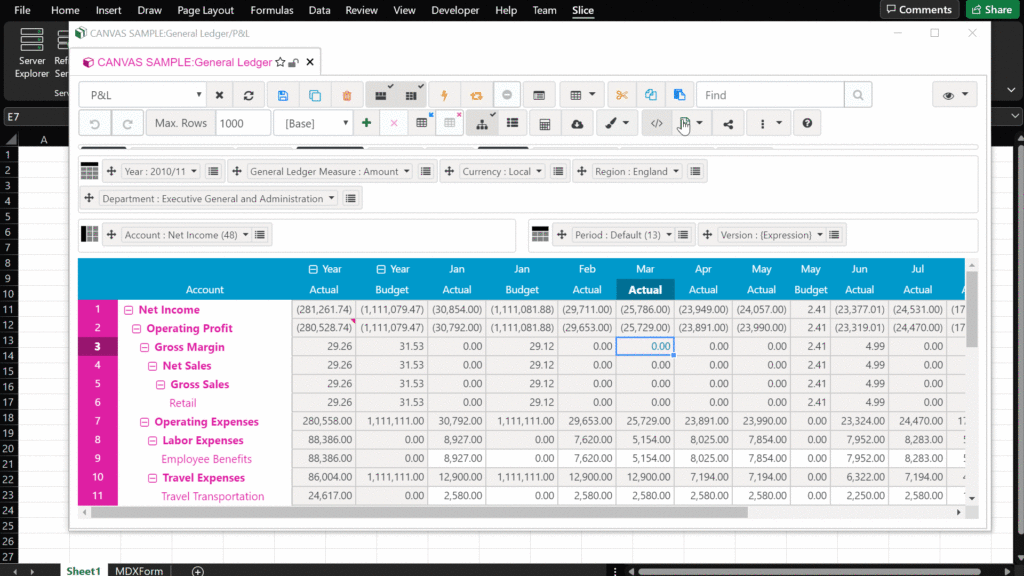
Task: Switch to the MDXForm sheet tab
Action: point(138,570)
